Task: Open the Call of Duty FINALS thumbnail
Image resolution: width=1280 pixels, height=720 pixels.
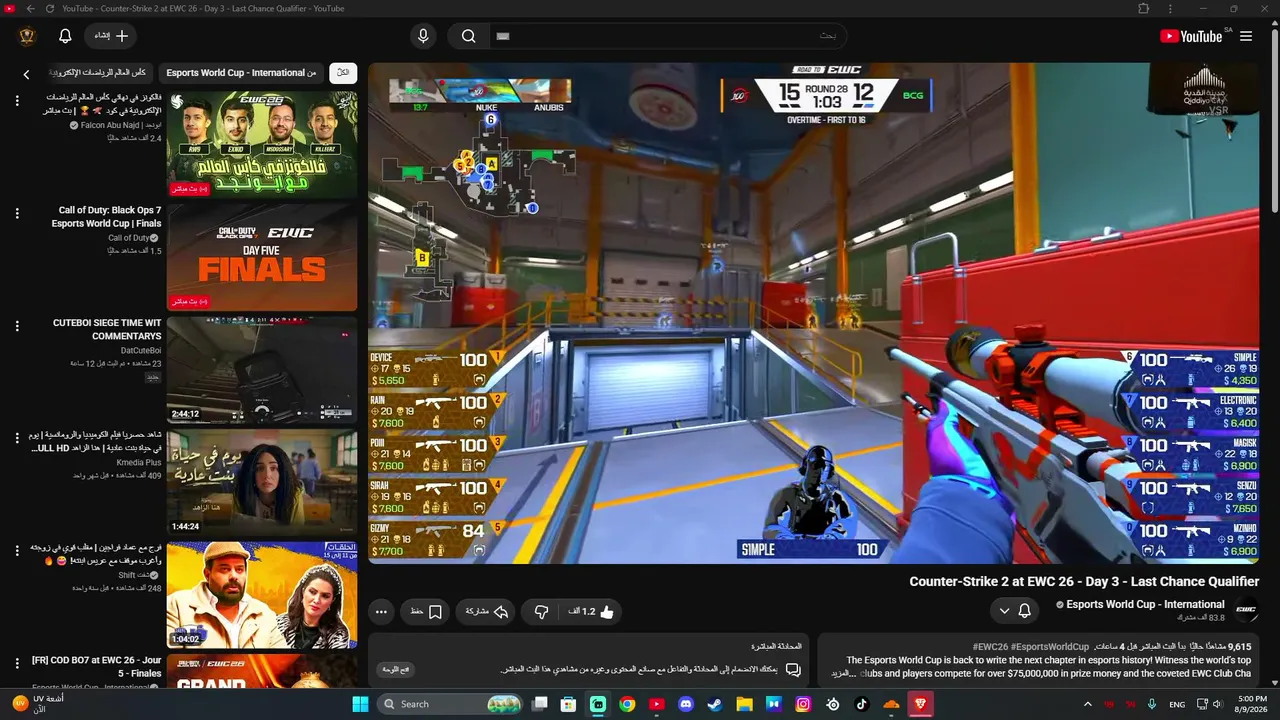Action: [x=262, y=257]
